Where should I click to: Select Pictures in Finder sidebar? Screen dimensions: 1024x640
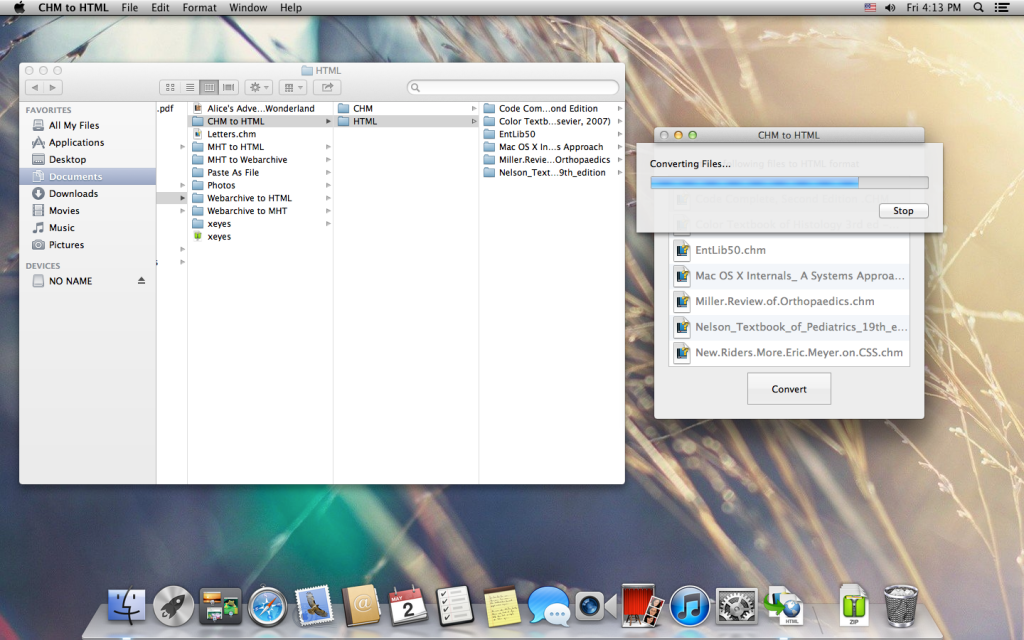click(x=67, y=245)
